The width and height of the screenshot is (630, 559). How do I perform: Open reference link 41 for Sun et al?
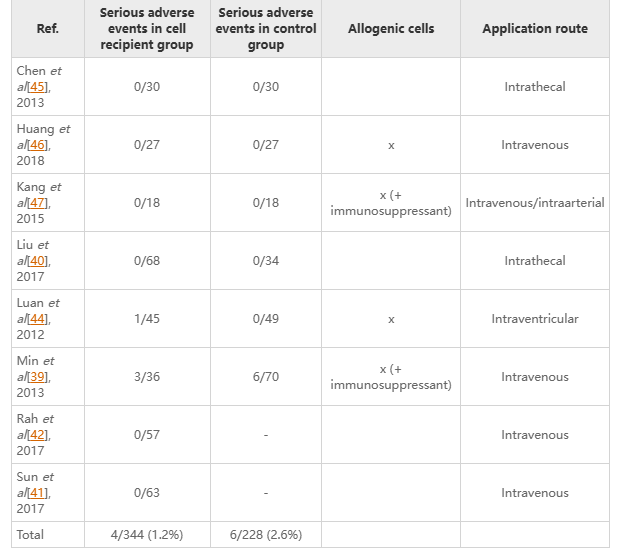click(39, 493)
